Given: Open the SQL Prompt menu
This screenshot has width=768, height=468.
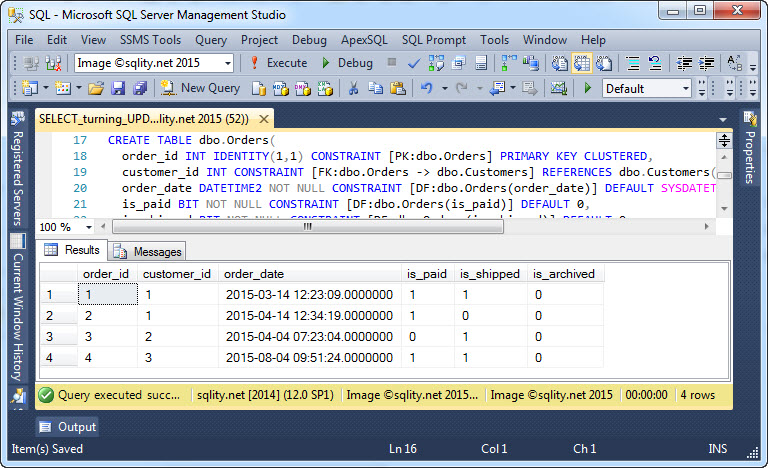Looking at the screenshot, I should (435, 40).
